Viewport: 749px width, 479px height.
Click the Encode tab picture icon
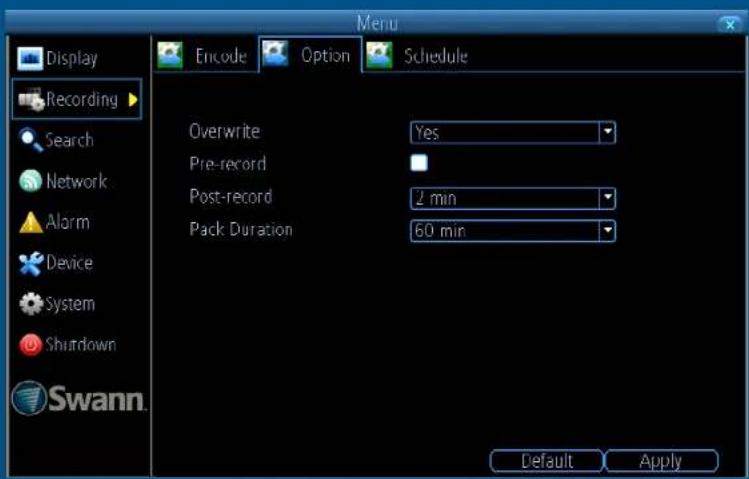pyautogui.click(x=170, y=55)
